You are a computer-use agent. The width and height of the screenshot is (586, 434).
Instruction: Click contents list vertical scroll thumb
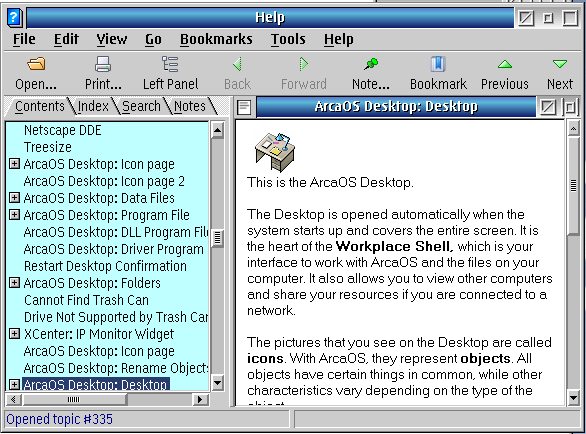217,238
